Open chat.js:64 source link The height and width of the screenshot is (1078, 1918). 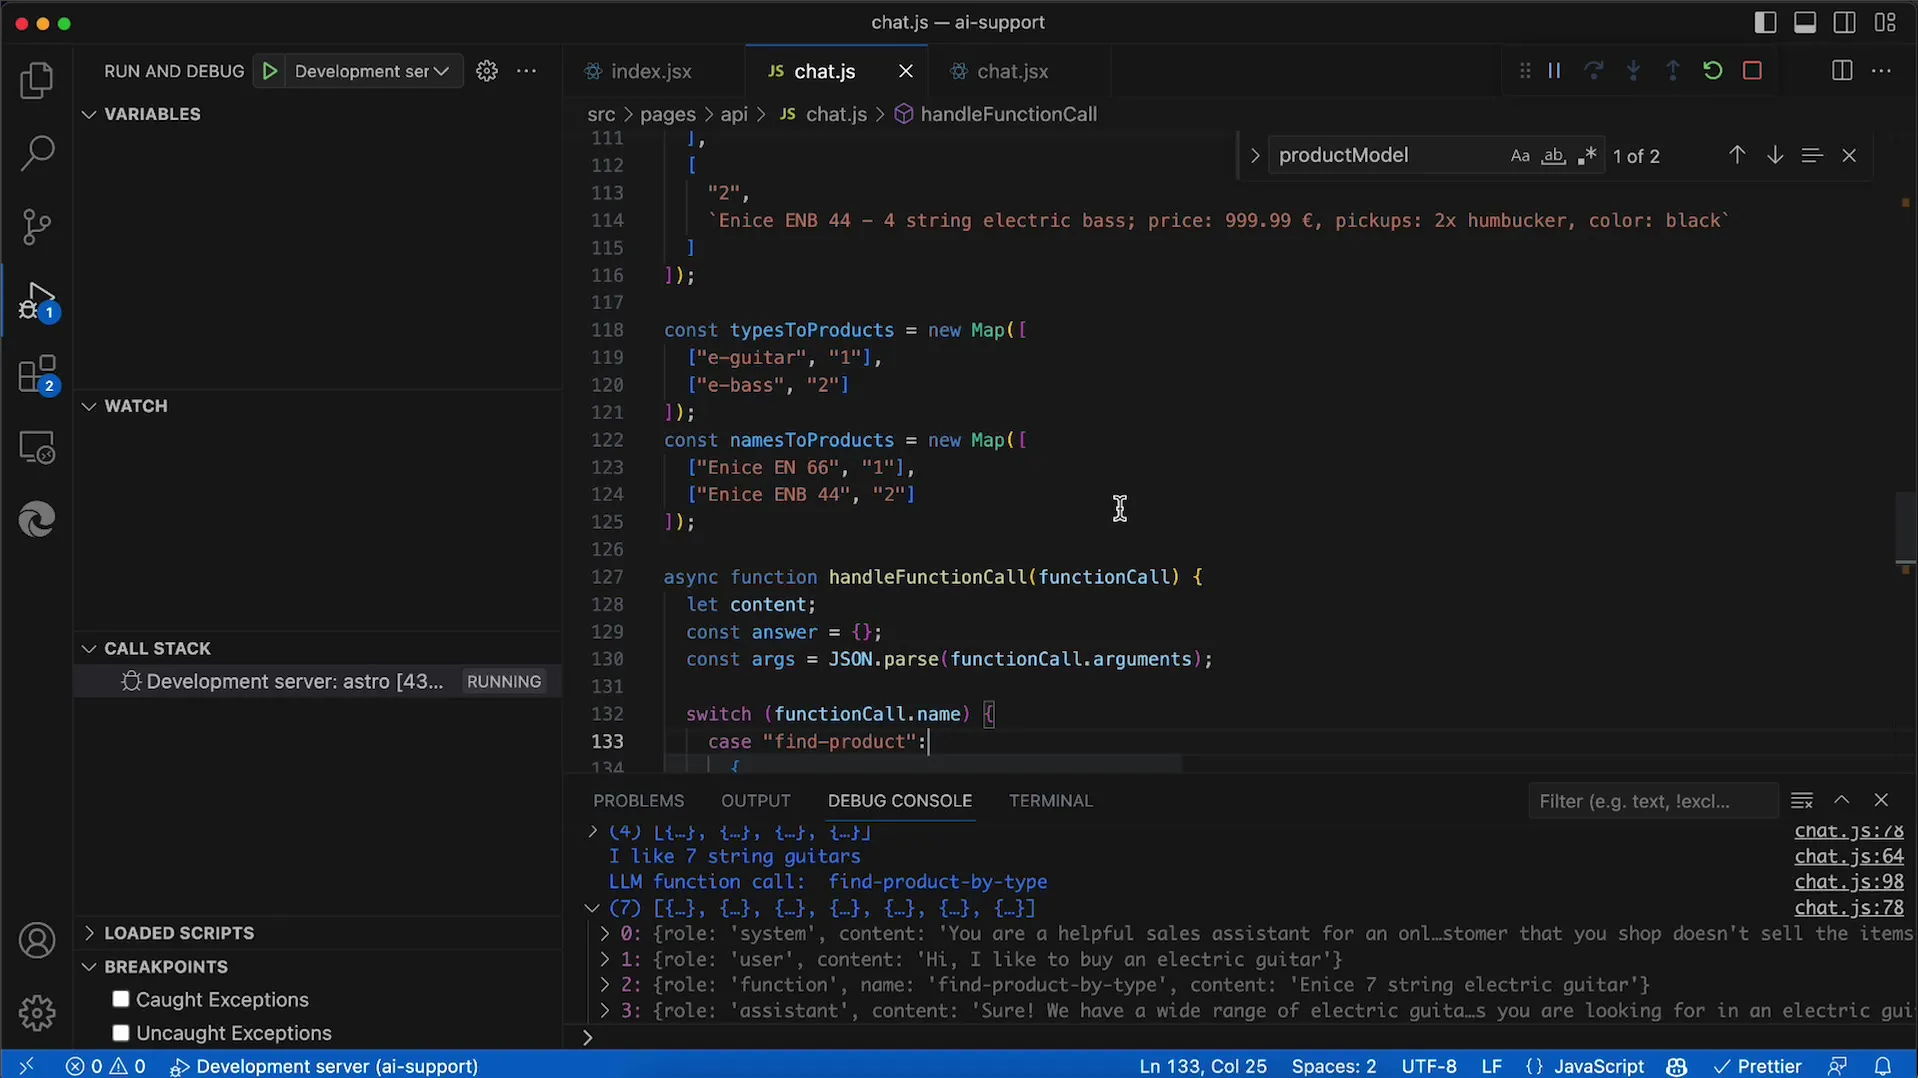point(1848,857)
